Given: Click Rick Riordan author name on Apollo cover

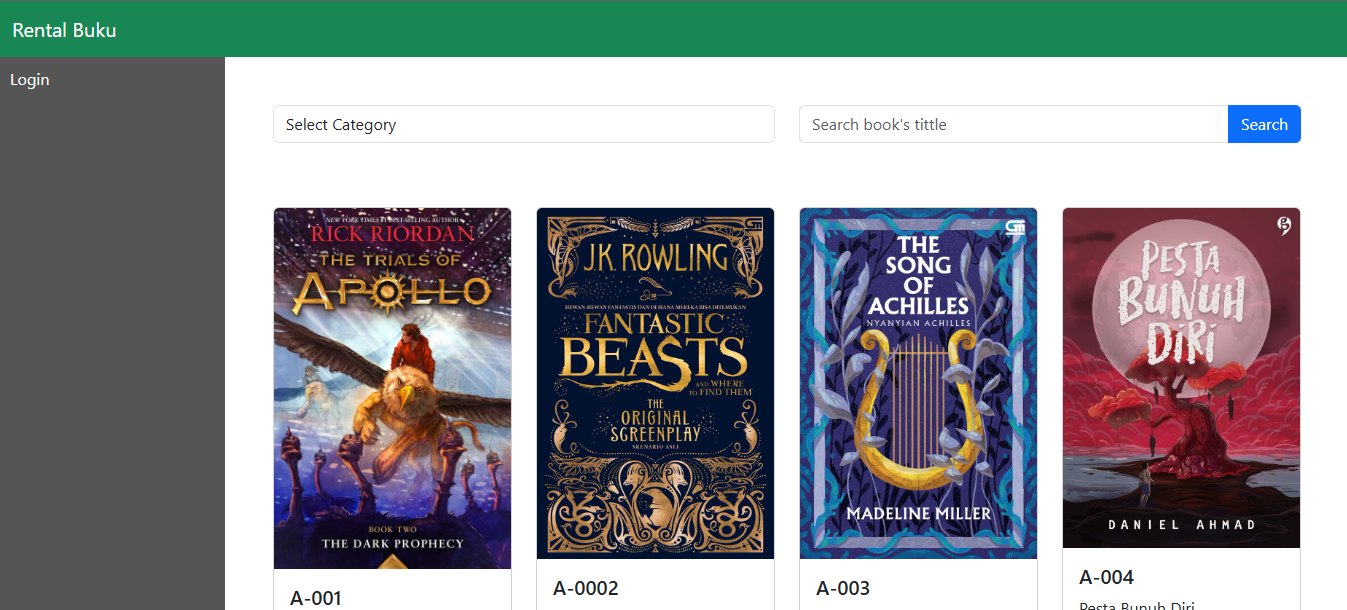Looking at the screenshot, I should point(392,234).
